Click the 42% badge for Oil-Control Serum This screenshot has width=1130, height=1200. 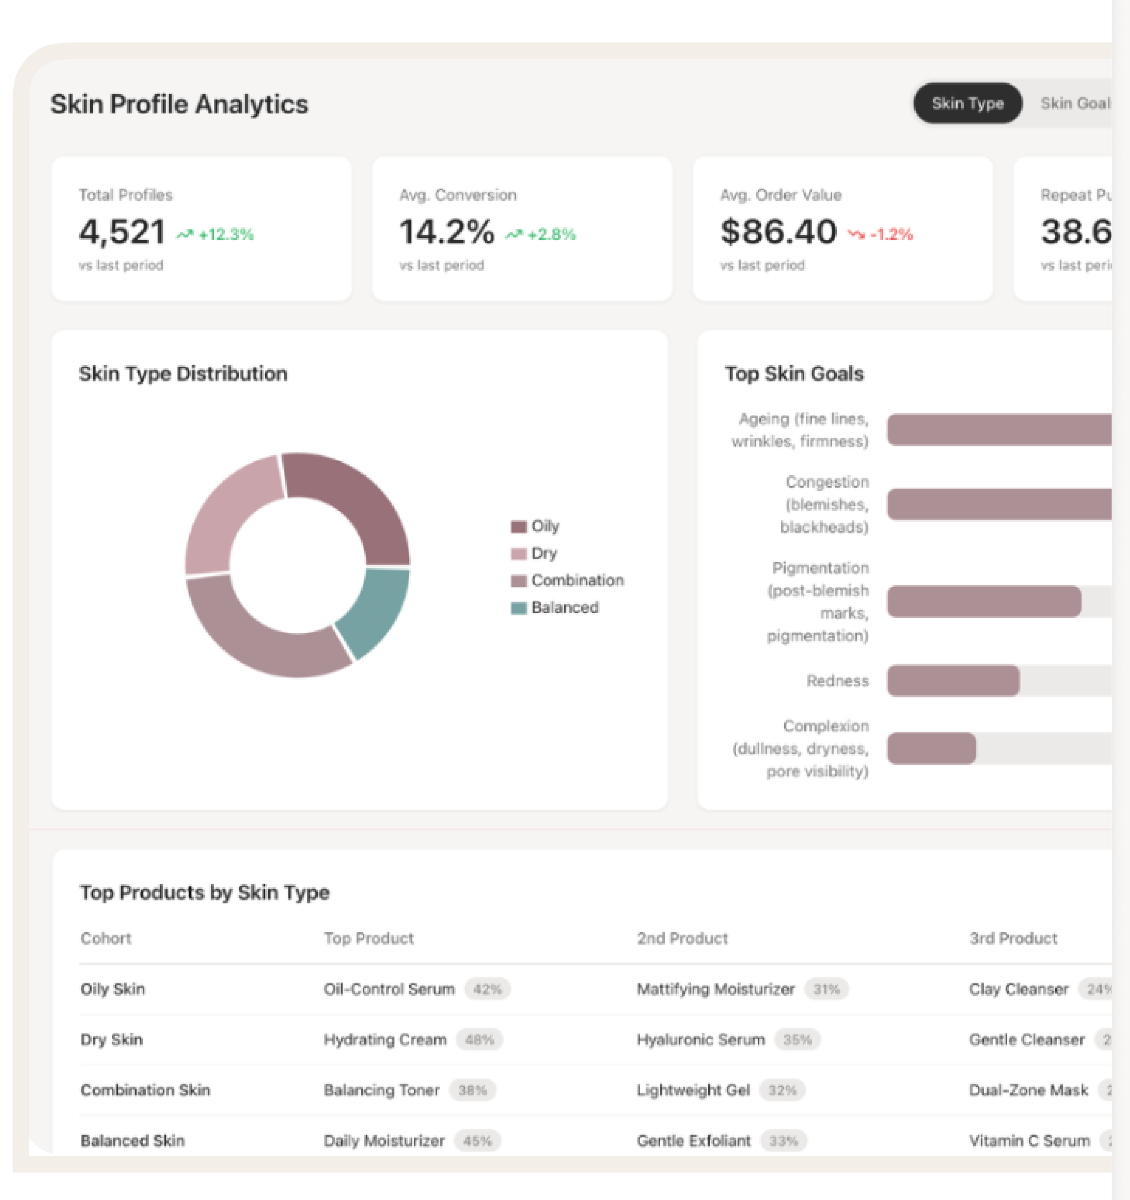tap(488, 989)
